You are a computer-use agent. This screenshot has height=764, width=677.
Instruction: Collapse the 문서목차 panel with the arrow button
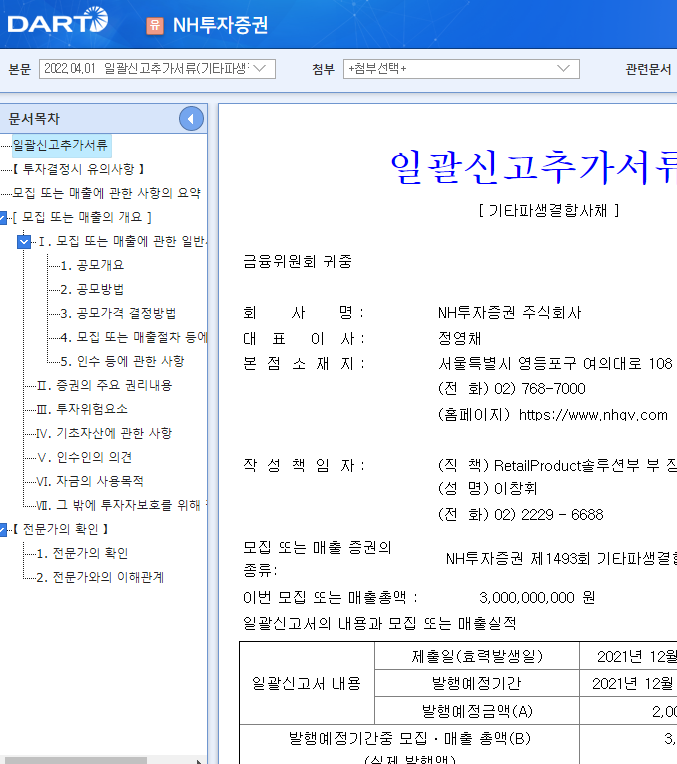(191, 118)
